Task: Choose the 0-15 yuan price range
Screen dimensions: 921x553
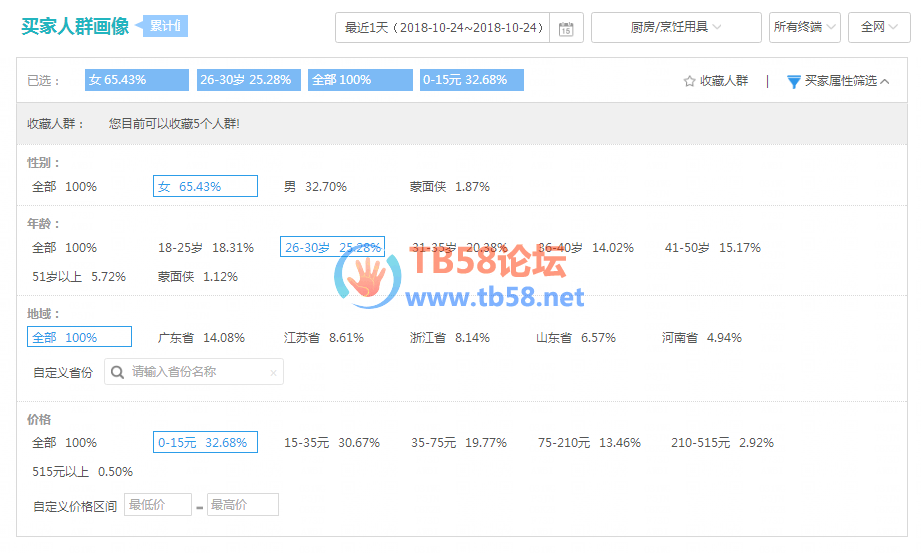Action: click(205, 442)
